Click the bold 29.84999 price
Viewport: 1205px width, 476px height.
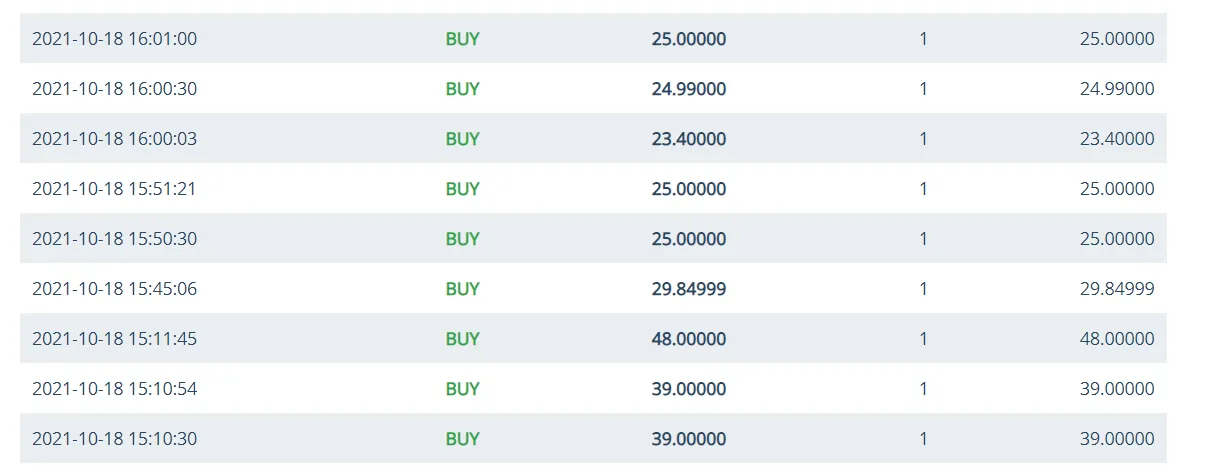point(689,289)
